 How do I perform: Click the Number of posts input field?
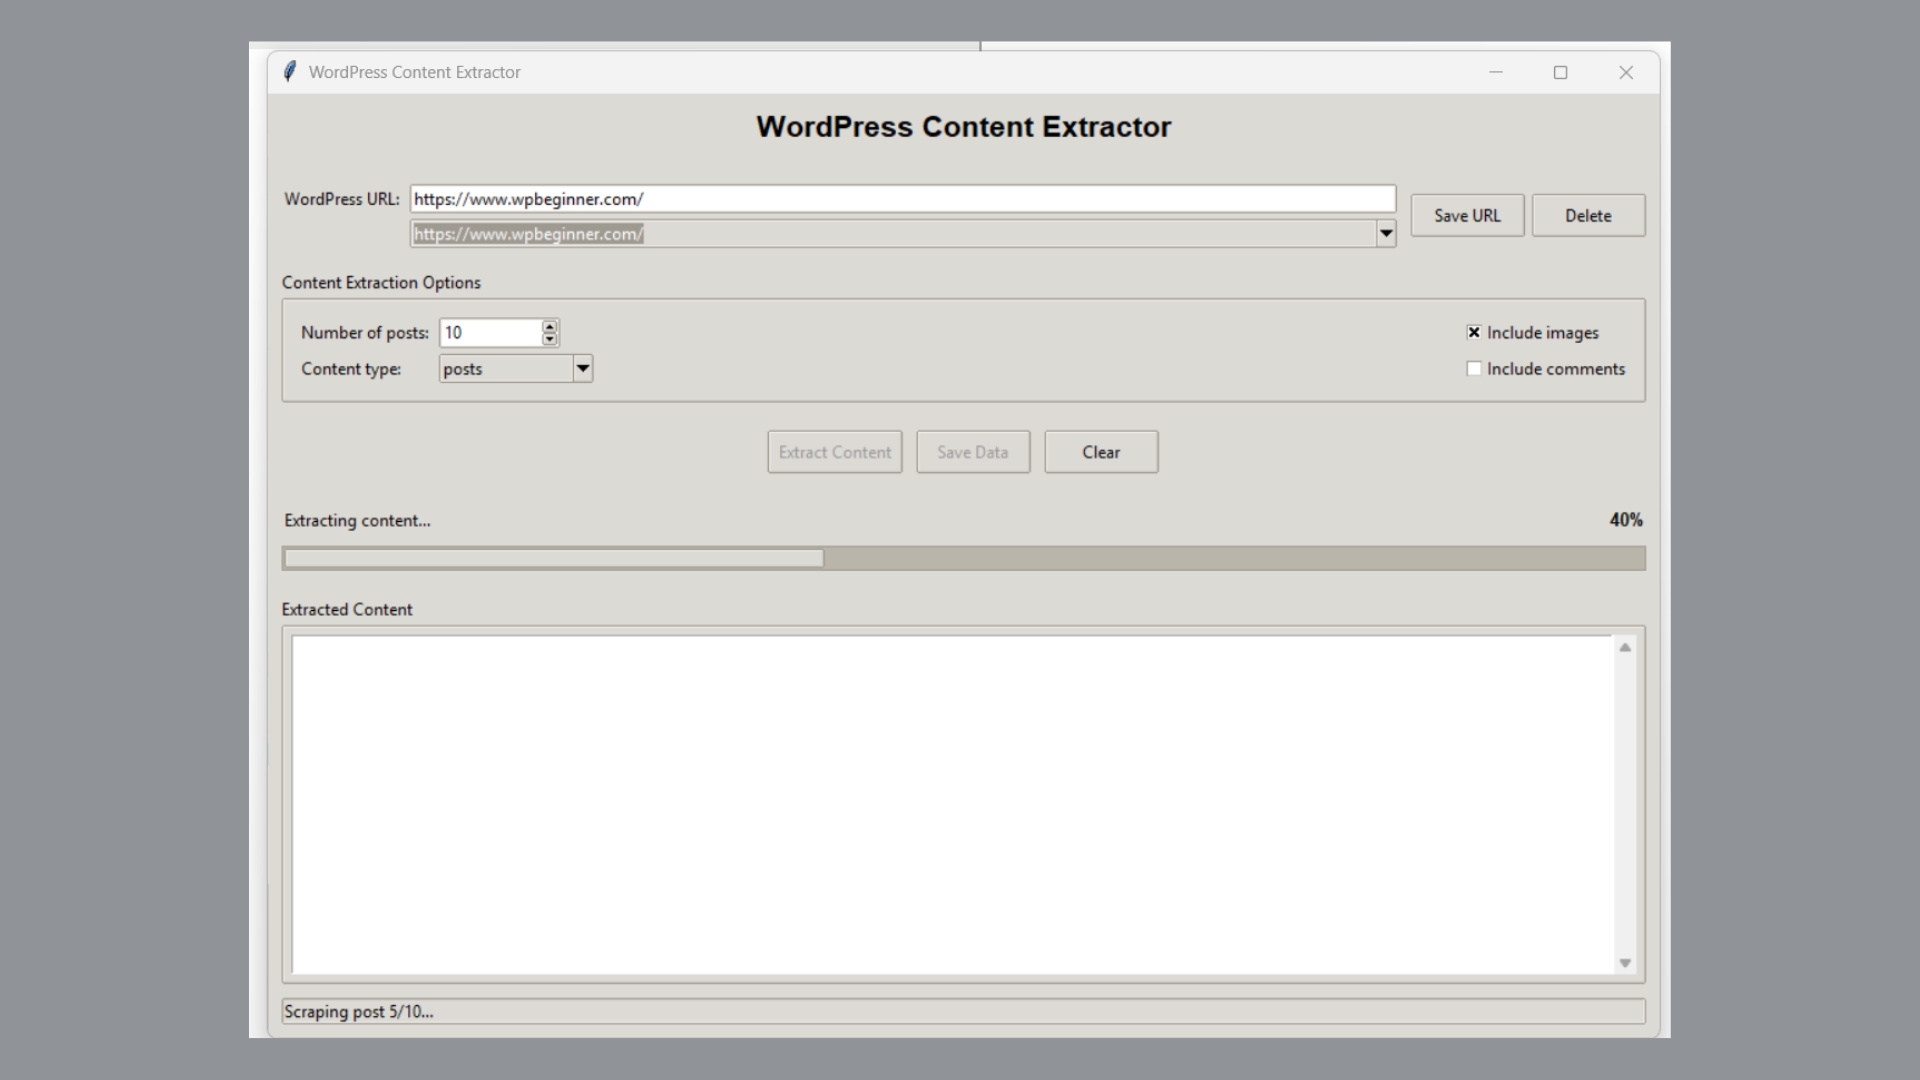click(490, 333)
